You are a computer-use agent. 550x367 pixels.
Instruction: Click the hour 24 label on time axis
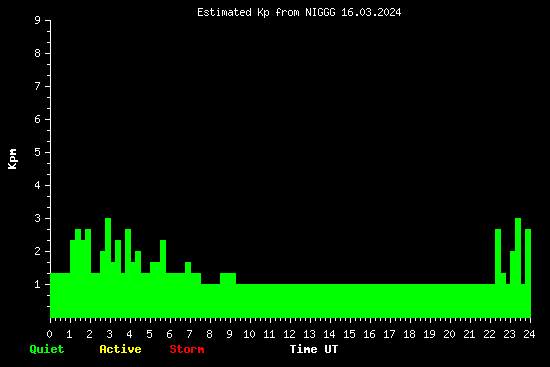coord(529,334)
